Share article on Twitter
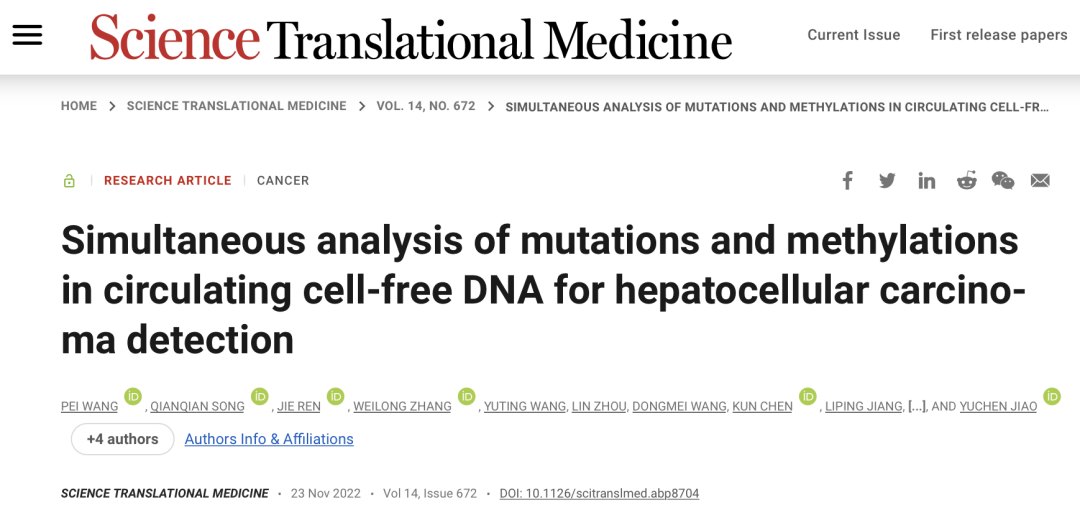This screenshot has width=1080, height=510. (887, 180)
